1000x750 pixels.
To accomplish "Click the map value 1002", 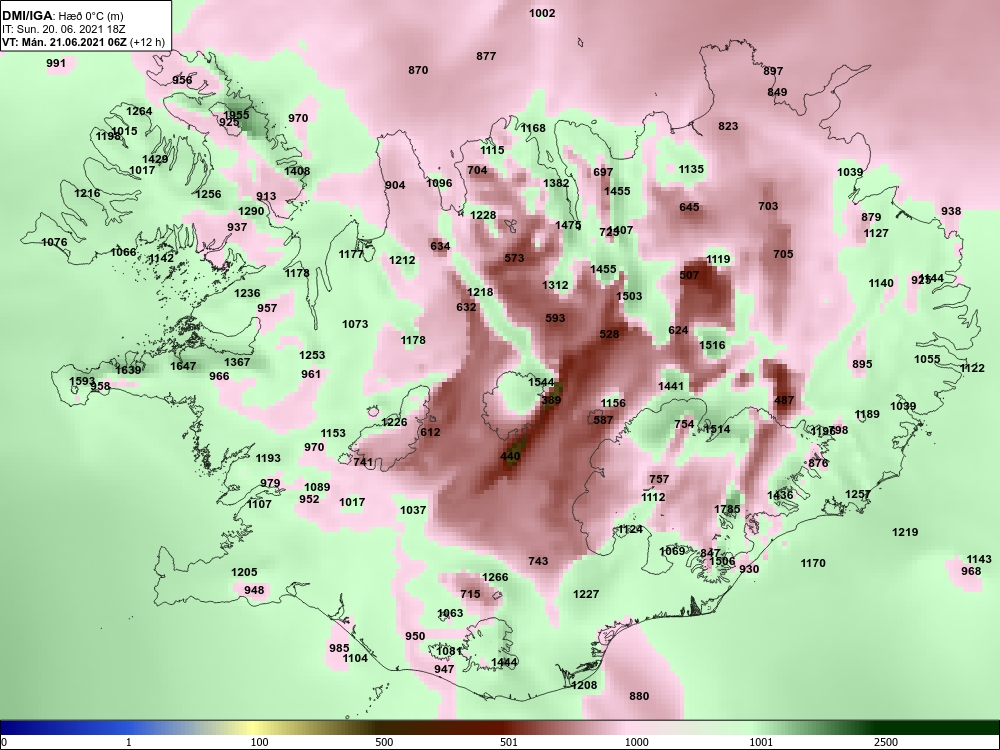I will pos(542,13).
